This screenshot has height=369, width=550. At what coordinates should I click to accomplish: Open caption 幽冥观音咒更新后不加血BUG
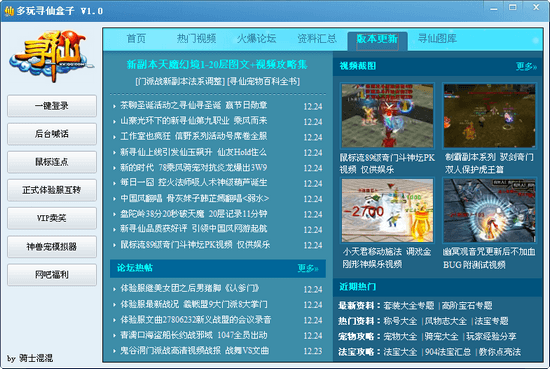tap(489, 258)
